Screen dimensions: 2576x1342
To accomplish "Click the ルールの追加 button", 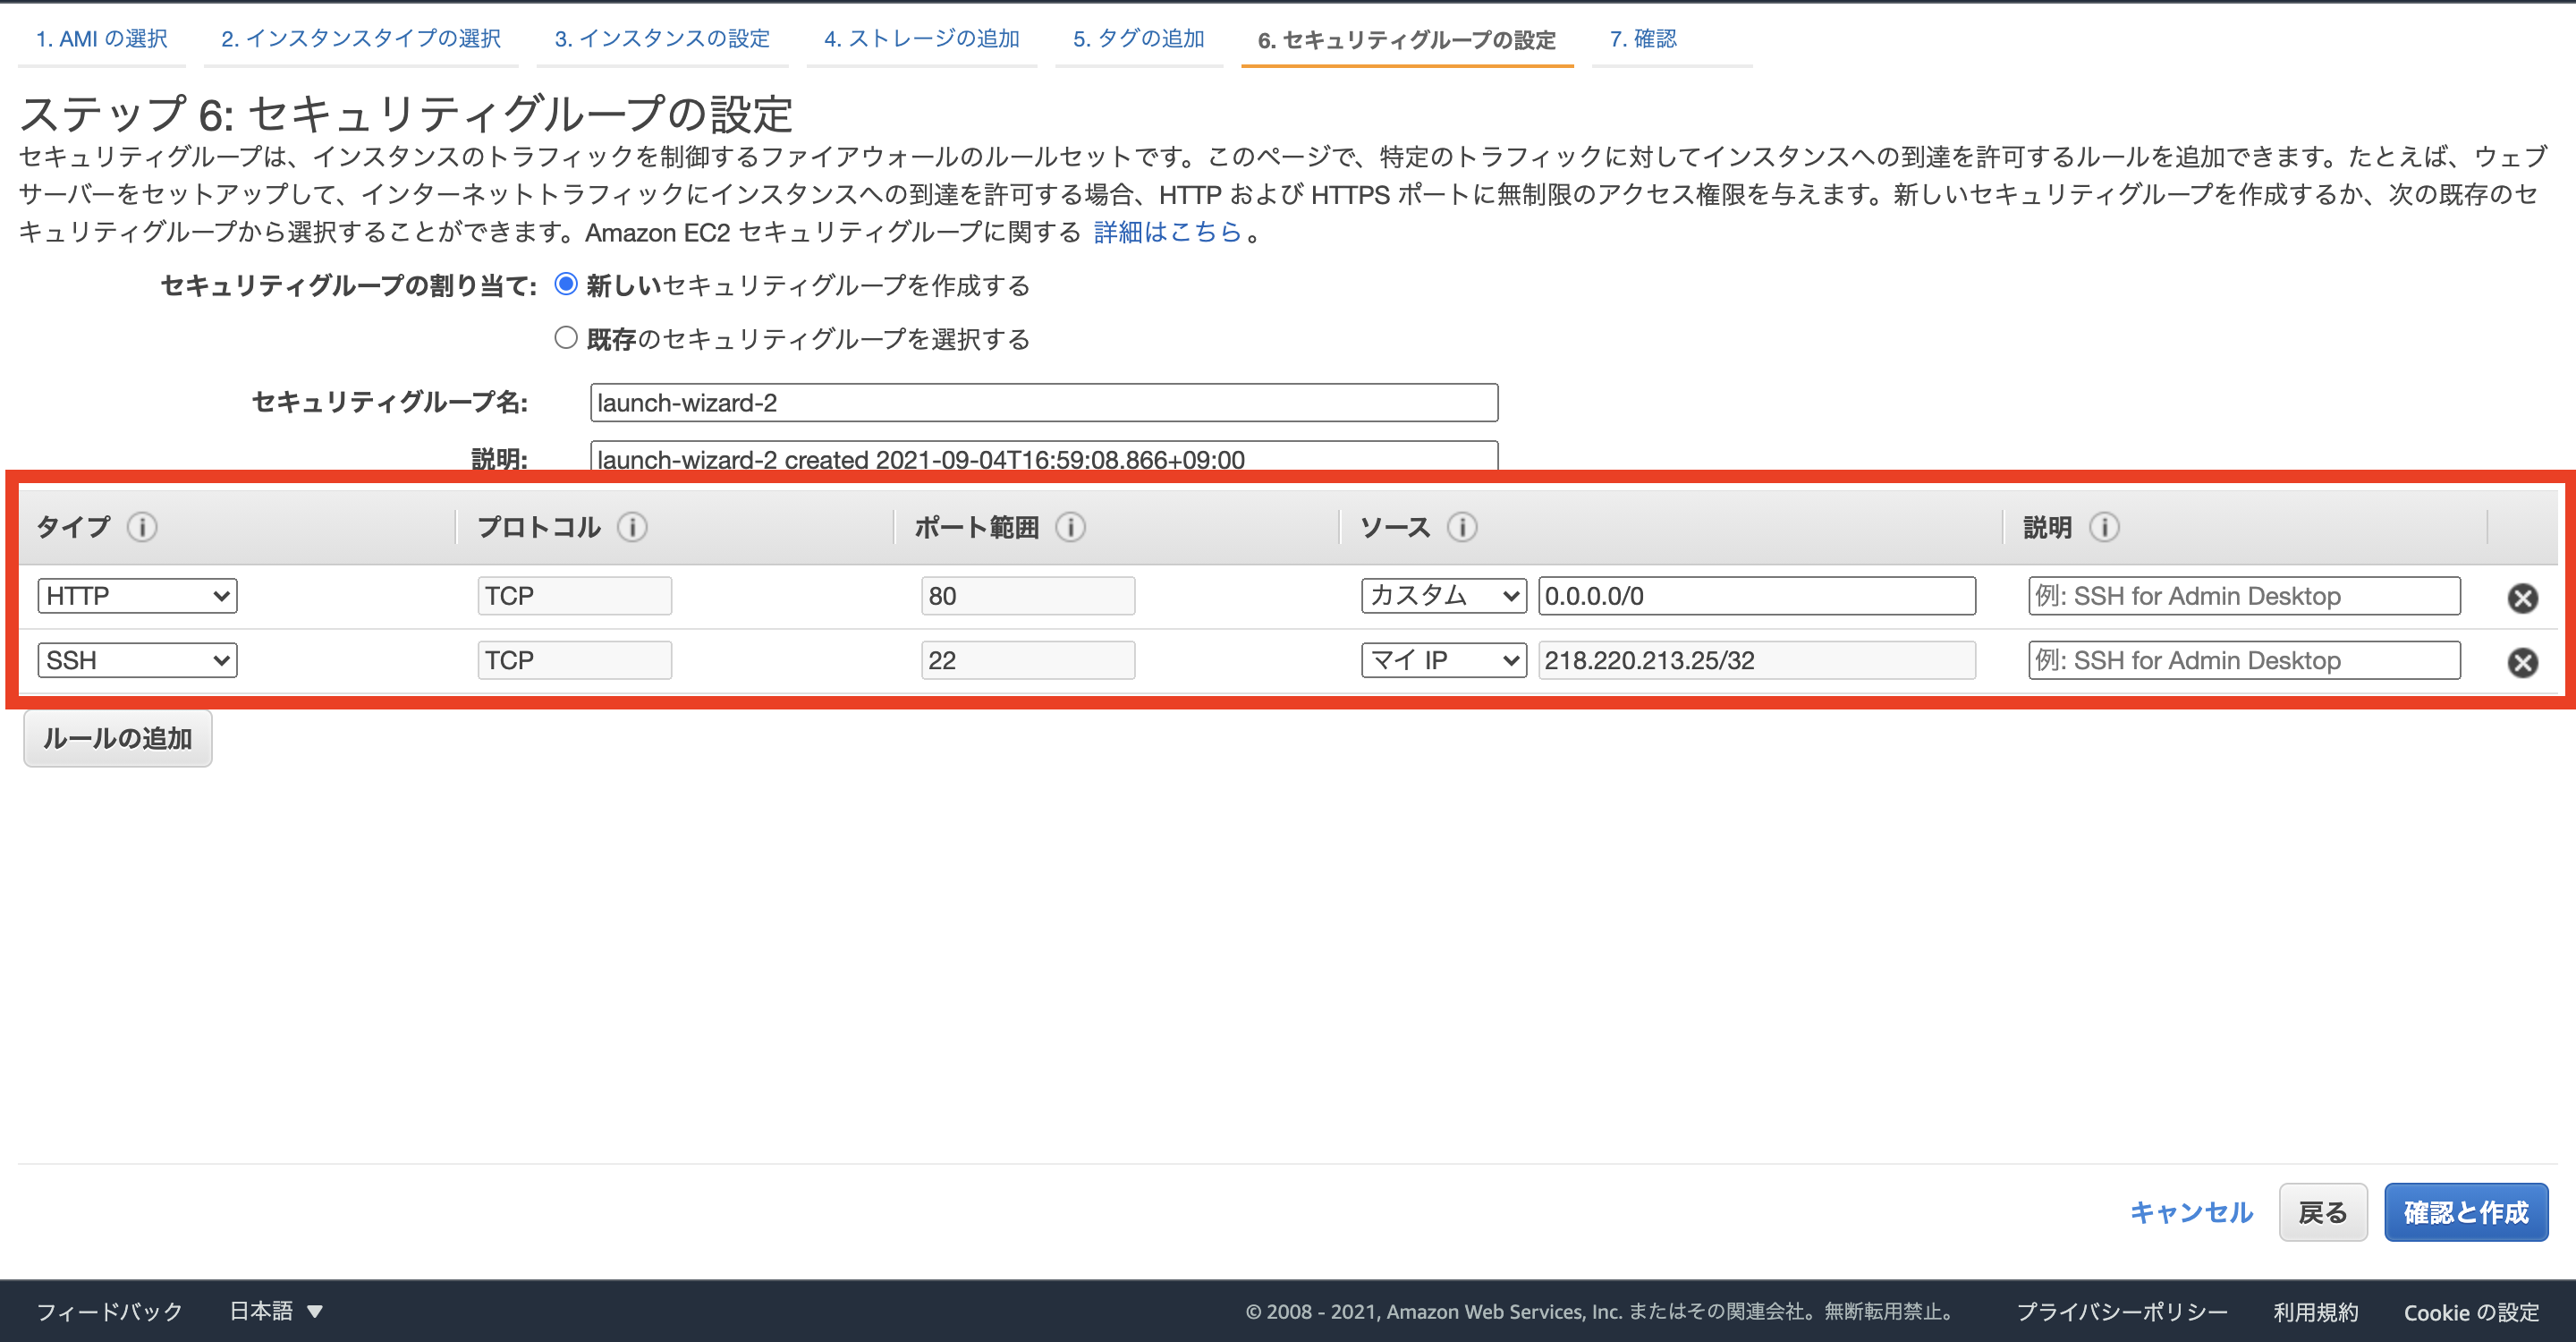I will pyautogui.click(x=117, y=737).
